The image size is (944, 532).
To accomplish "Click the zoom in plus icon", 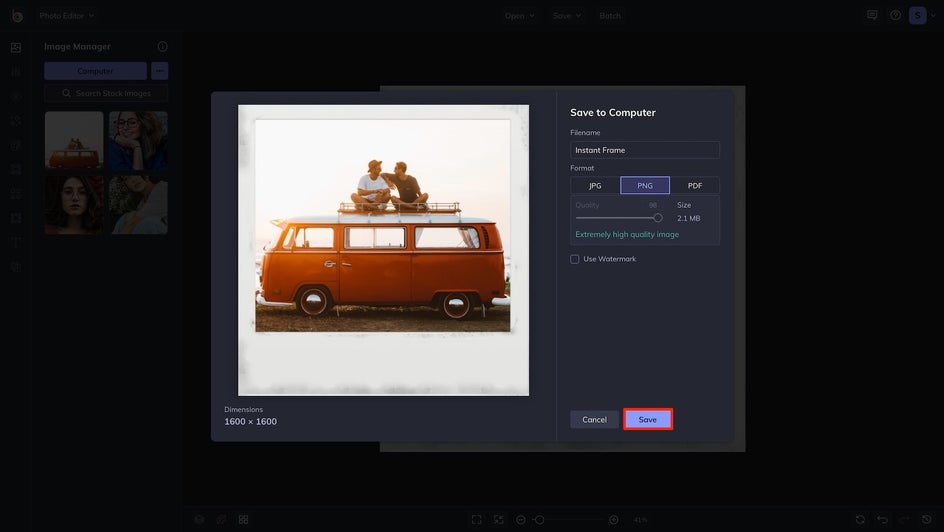I will click(x=613, y=519).
